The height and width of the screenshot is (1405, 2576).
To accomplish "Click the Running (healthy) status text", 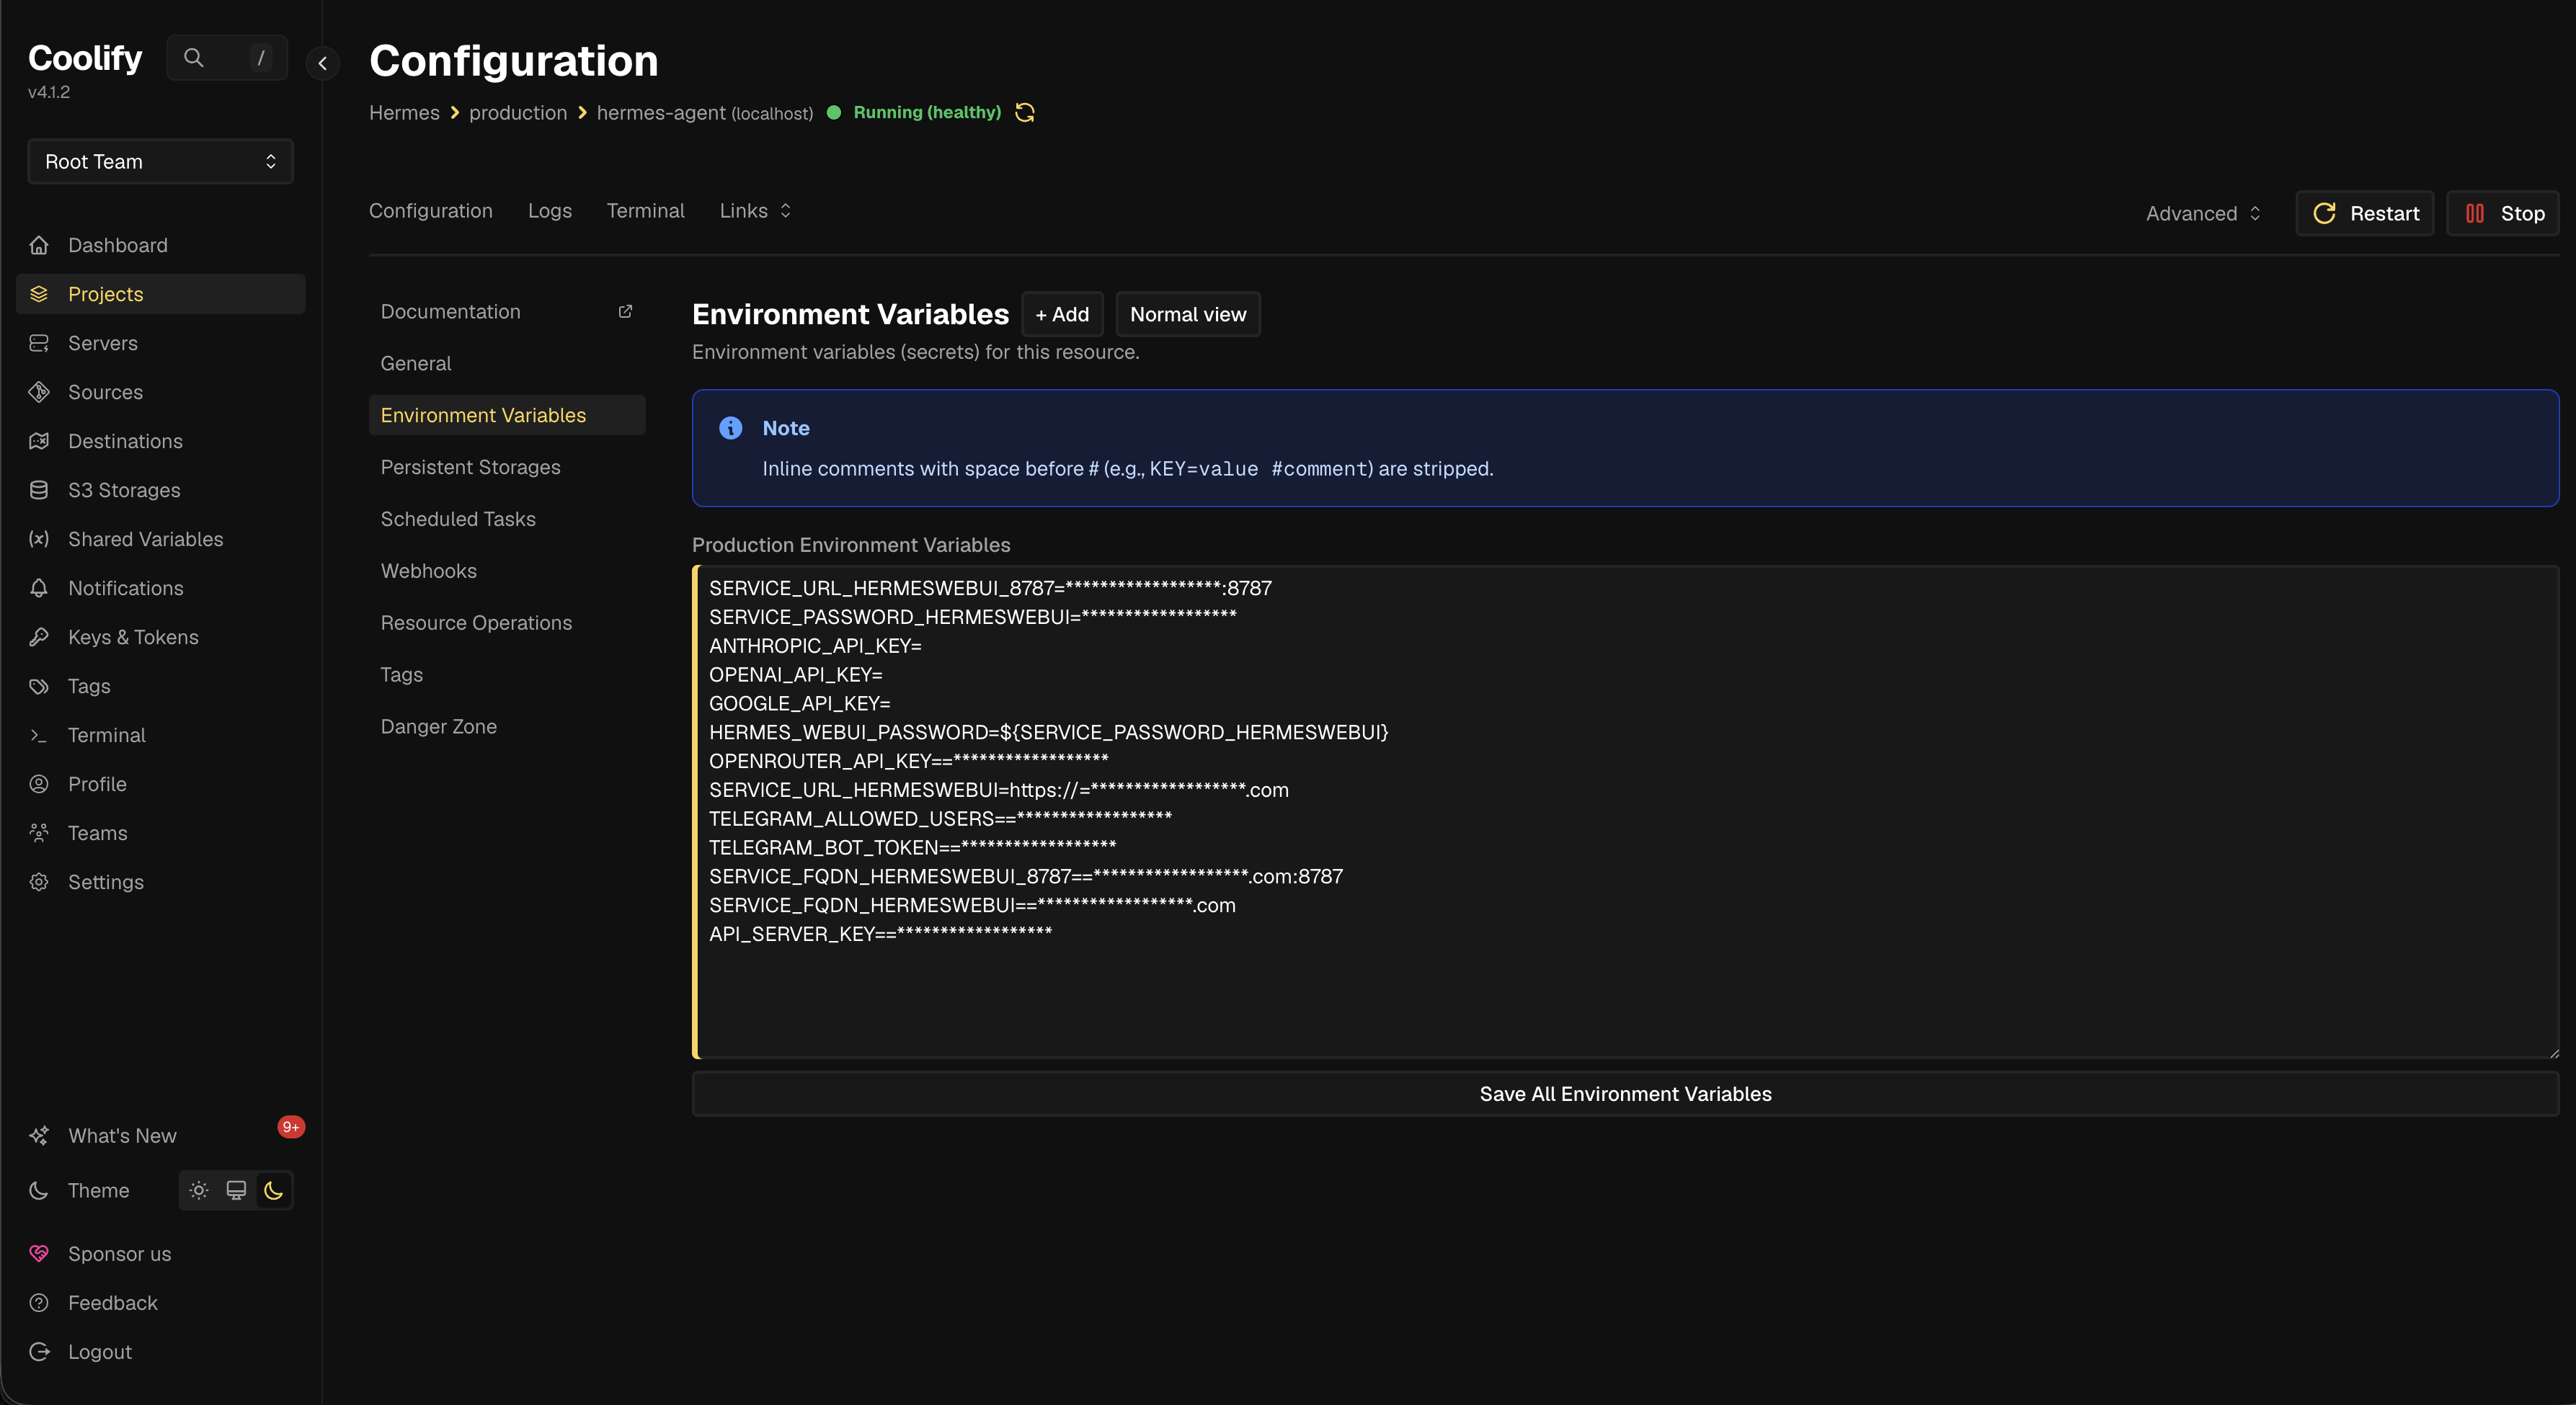I will click(927, 112).
